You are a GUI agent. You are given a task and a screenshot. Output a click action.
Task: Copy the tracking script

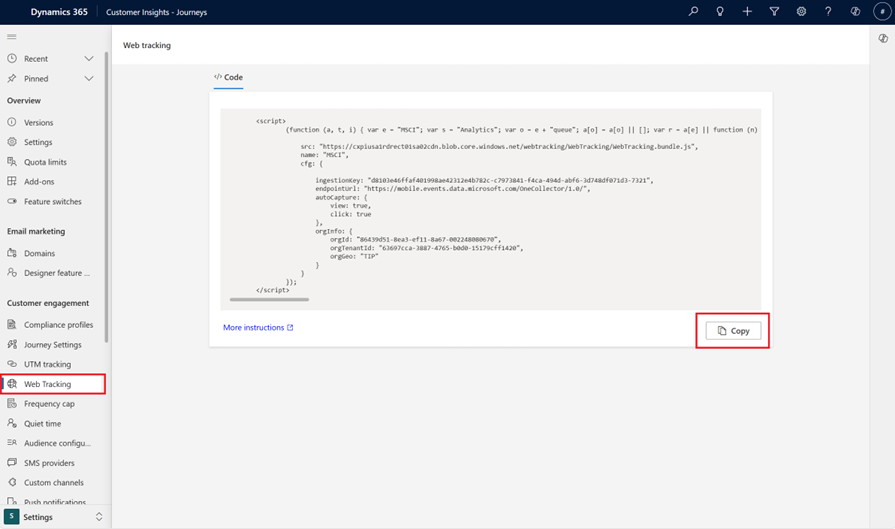click(x=733, y=331)
